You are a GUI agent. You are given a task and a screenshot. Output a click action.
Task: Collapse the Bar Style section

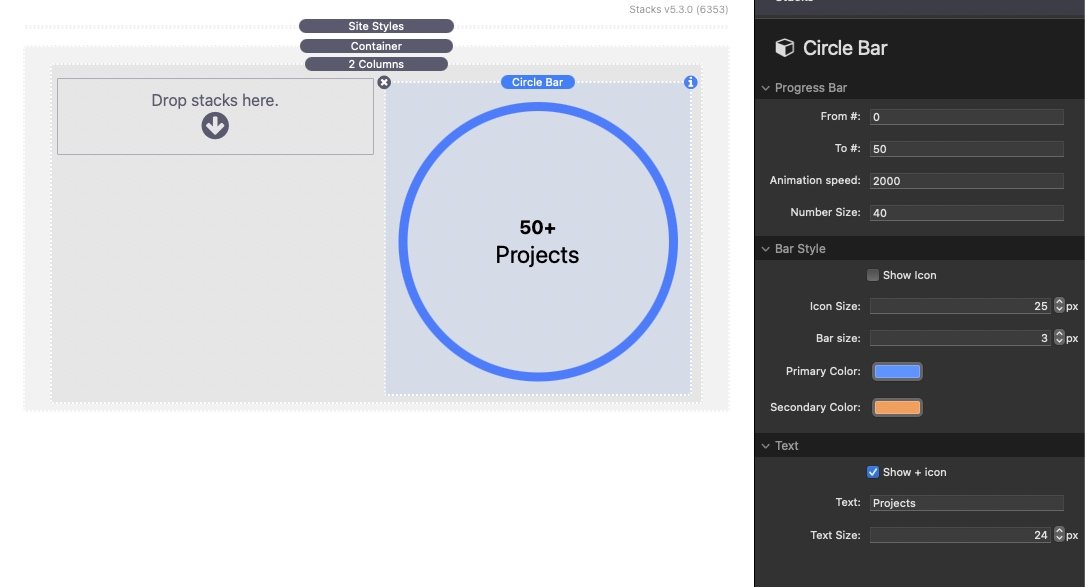pos(766,249)
